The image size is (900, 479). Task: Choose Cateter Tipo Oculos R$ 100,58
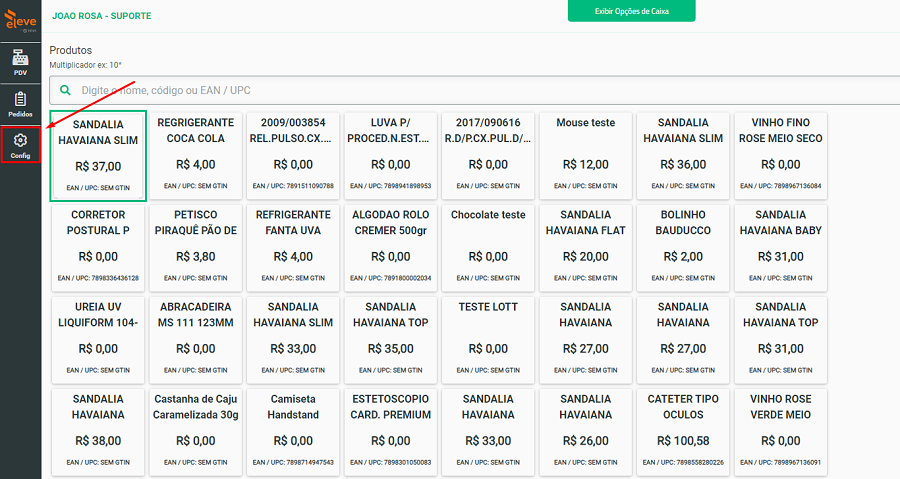[x=684, y=431]
